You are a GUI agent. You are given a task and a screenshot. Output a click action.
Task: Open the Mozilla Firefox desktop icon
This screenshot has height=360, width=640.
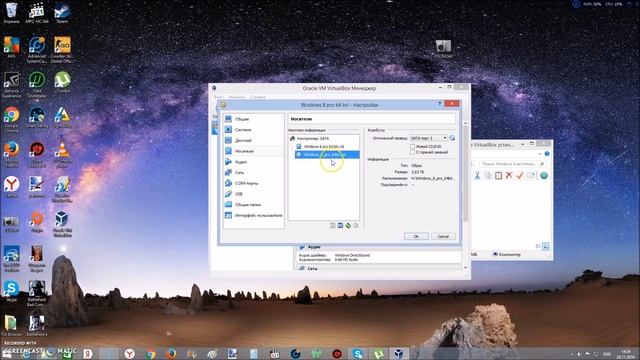[x=11, y=154]
